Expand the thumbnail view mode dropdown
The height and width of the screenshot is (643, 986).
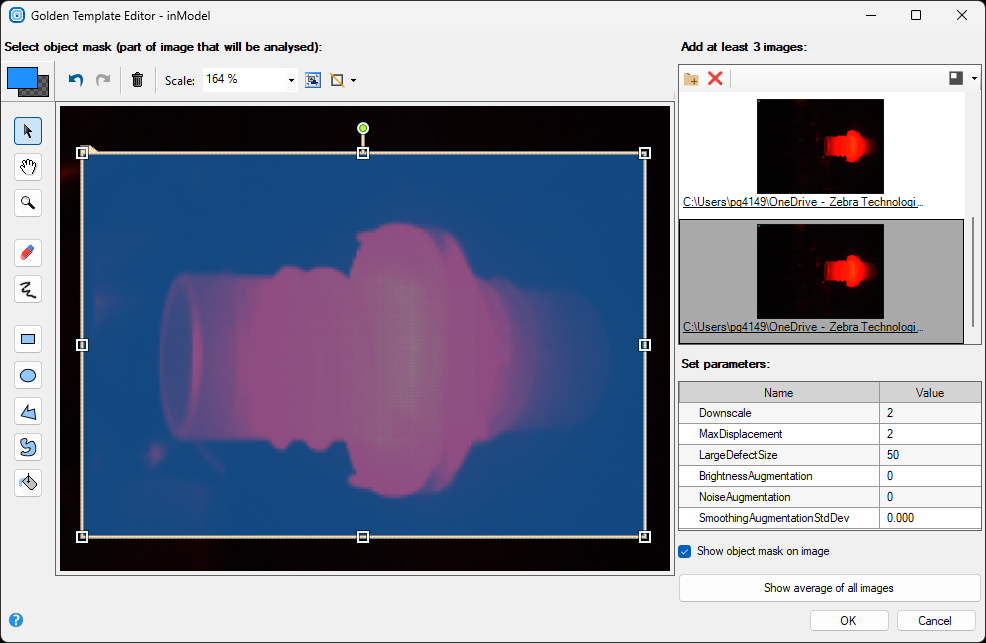(974, 78)
